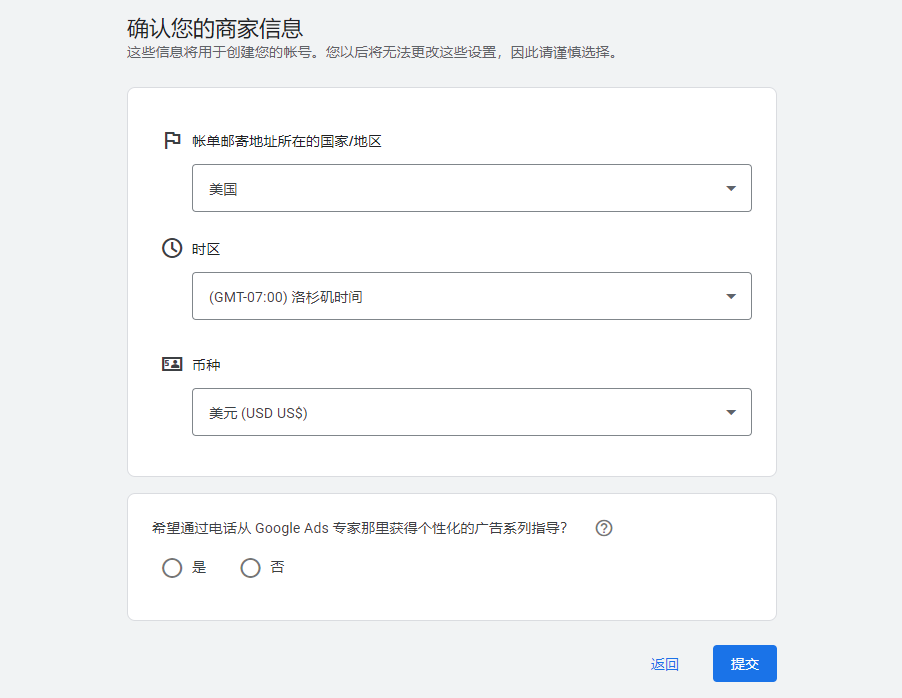Click the 美元 (USD US$) value text
The width and height of the screenshot is (902, 698).
click(258, 413)
